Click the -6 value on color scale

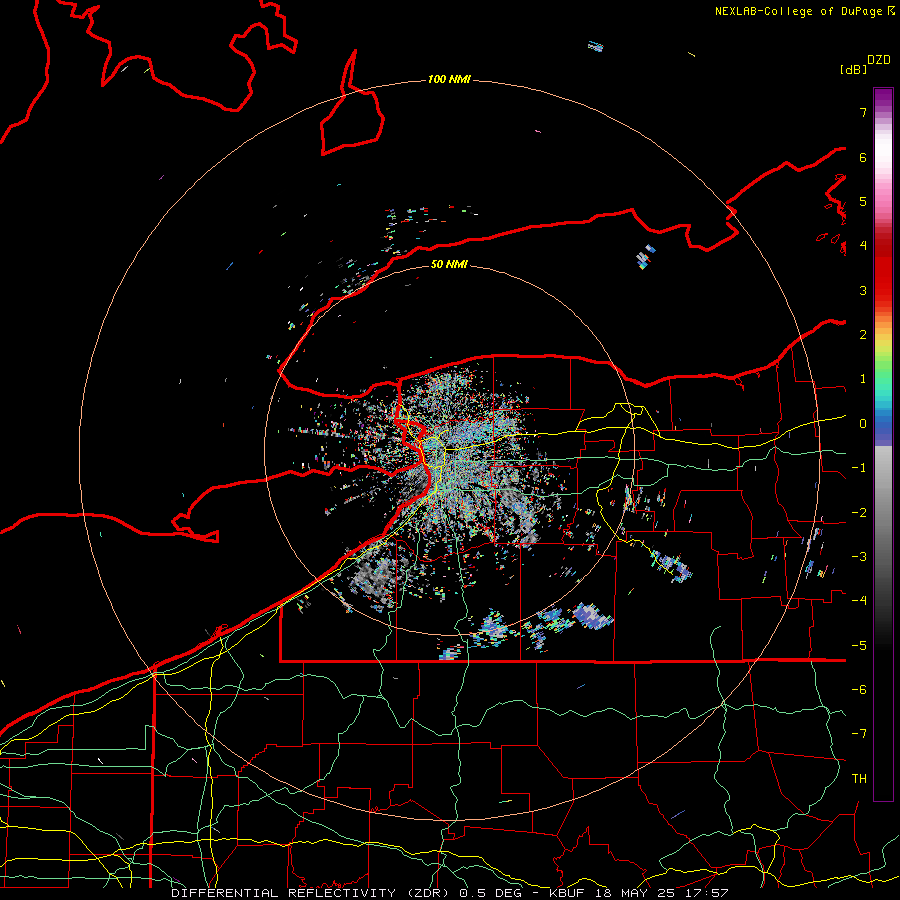859,690
